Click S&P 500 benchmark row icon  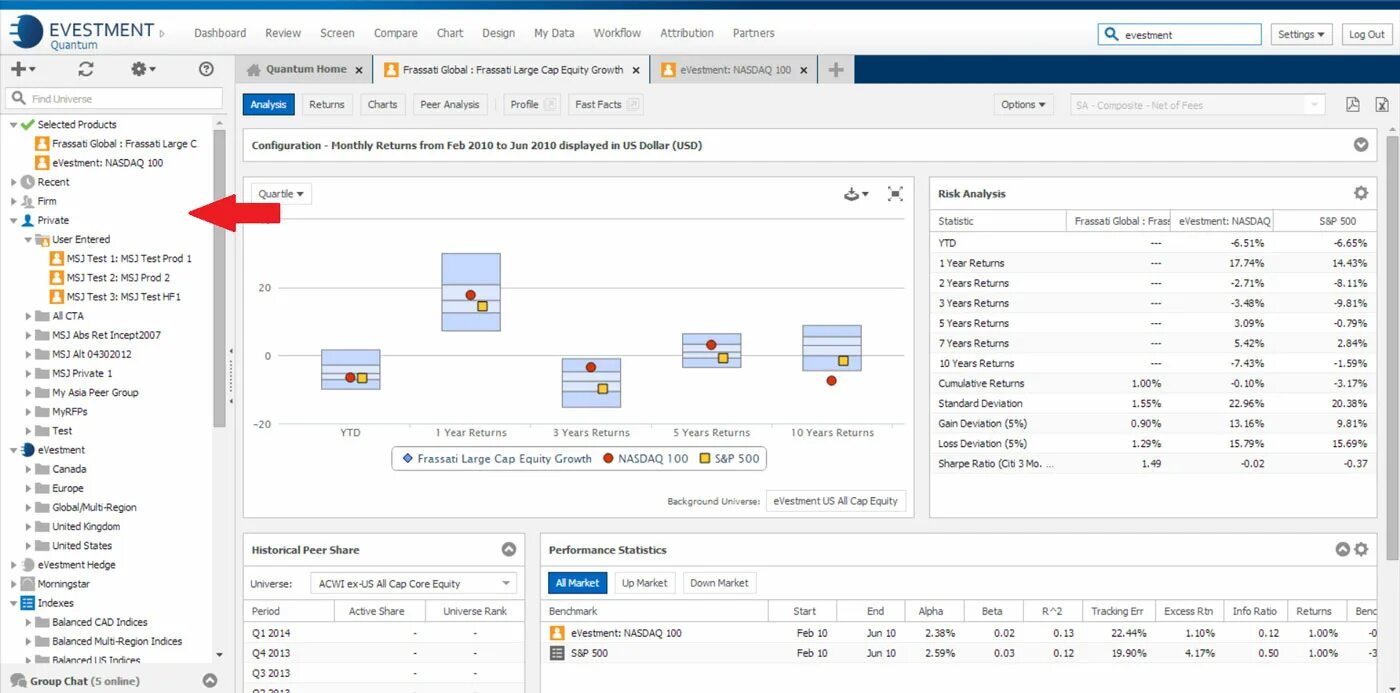pos(557,653)
